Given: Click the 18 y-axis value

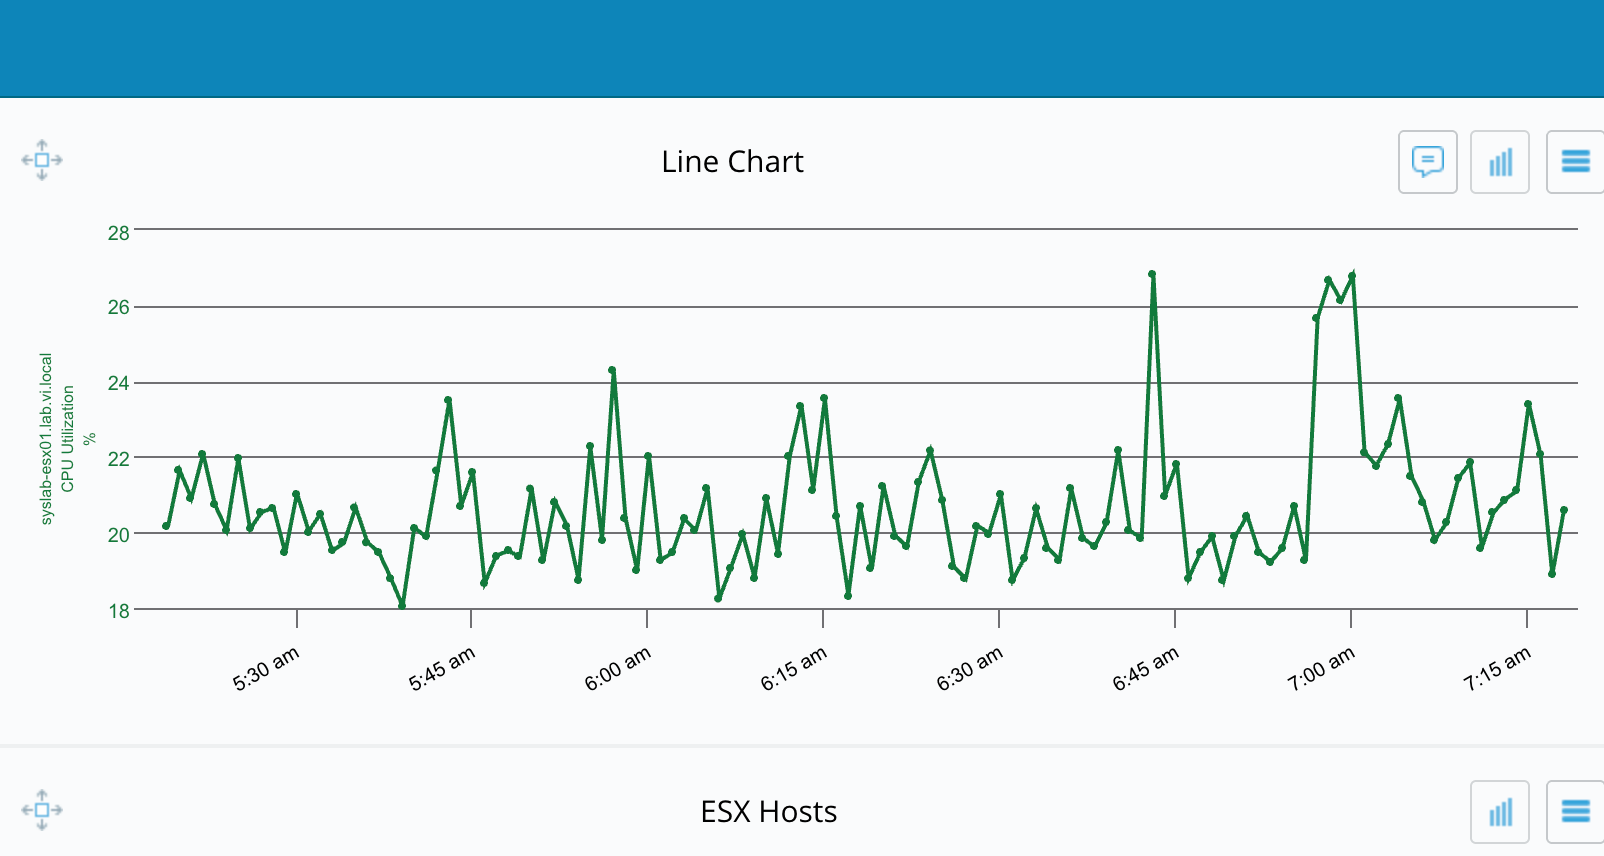Looking at the screenshot, I should coord(119,611).
